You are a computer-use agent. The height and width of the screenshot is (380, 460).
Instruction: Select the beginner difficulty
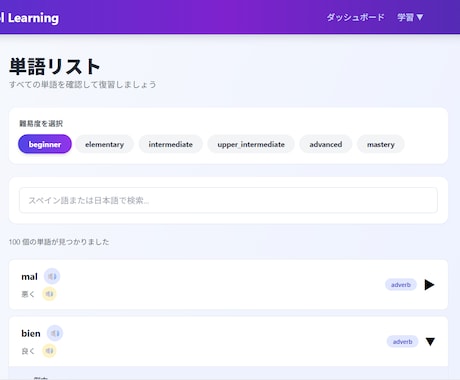(45, 144)
